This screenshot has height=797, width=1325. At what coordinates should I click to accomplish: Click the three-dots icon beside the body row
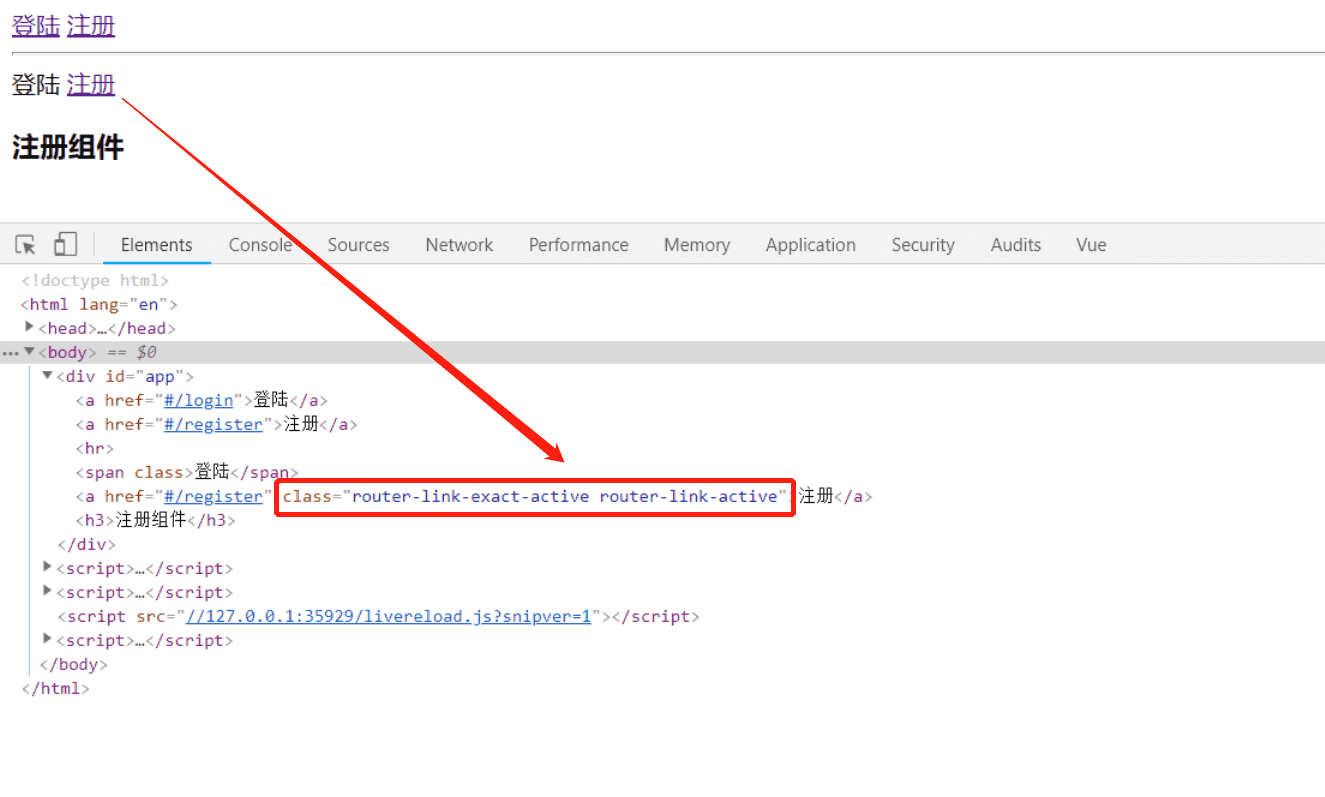11,353
